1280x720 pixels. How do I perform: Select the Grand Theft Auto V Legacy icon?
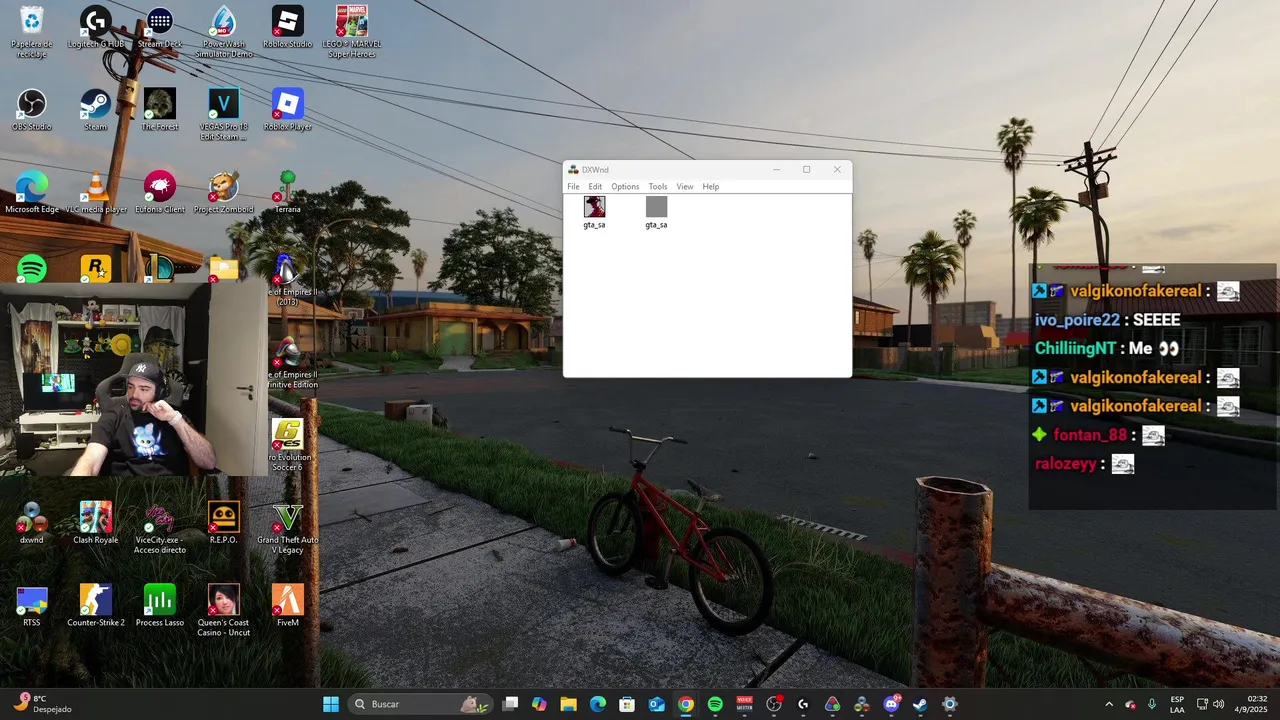pos(288,528)
